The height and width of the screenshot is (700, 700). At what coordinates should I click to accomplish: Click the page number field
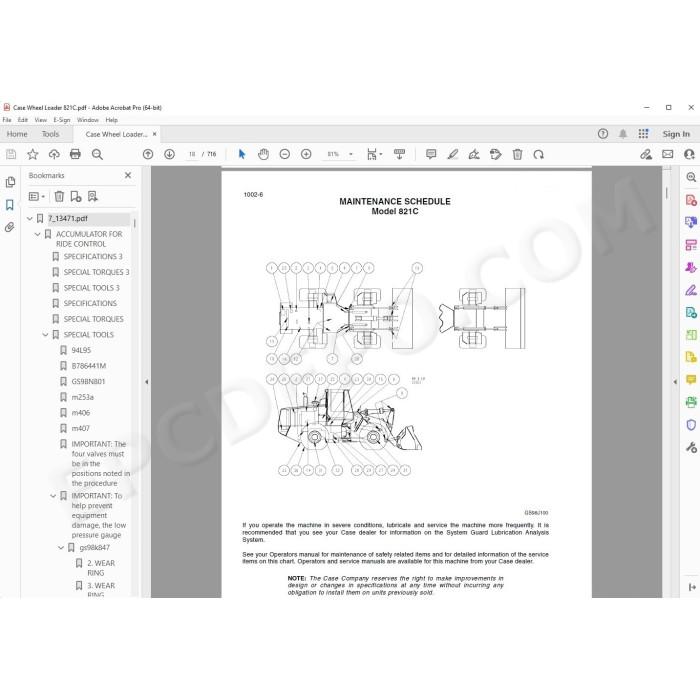coord(192,154)
